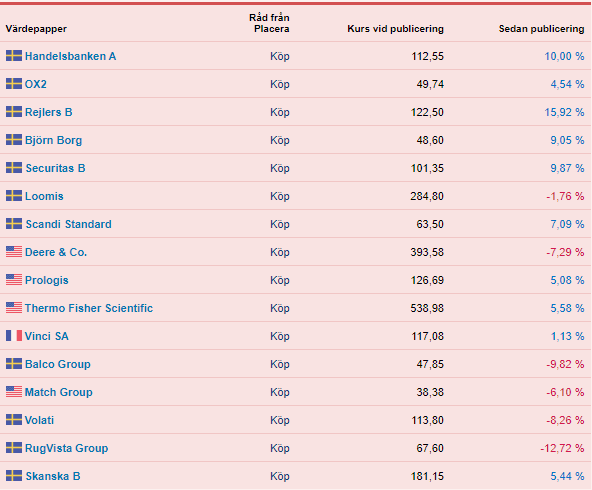
Task: Click the 9,87 % value for Securitas B
Action: (x=567, y=168)
